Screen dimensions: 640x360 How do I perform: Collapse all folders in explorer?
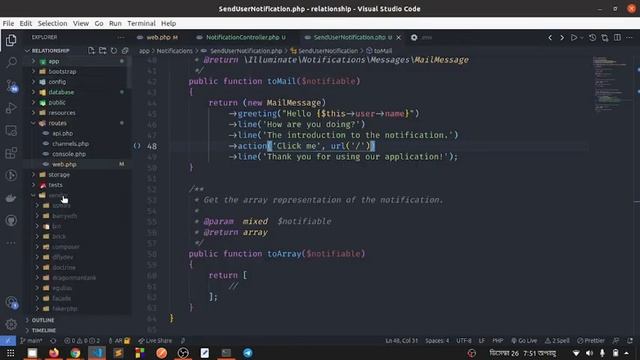pos(125,51)
